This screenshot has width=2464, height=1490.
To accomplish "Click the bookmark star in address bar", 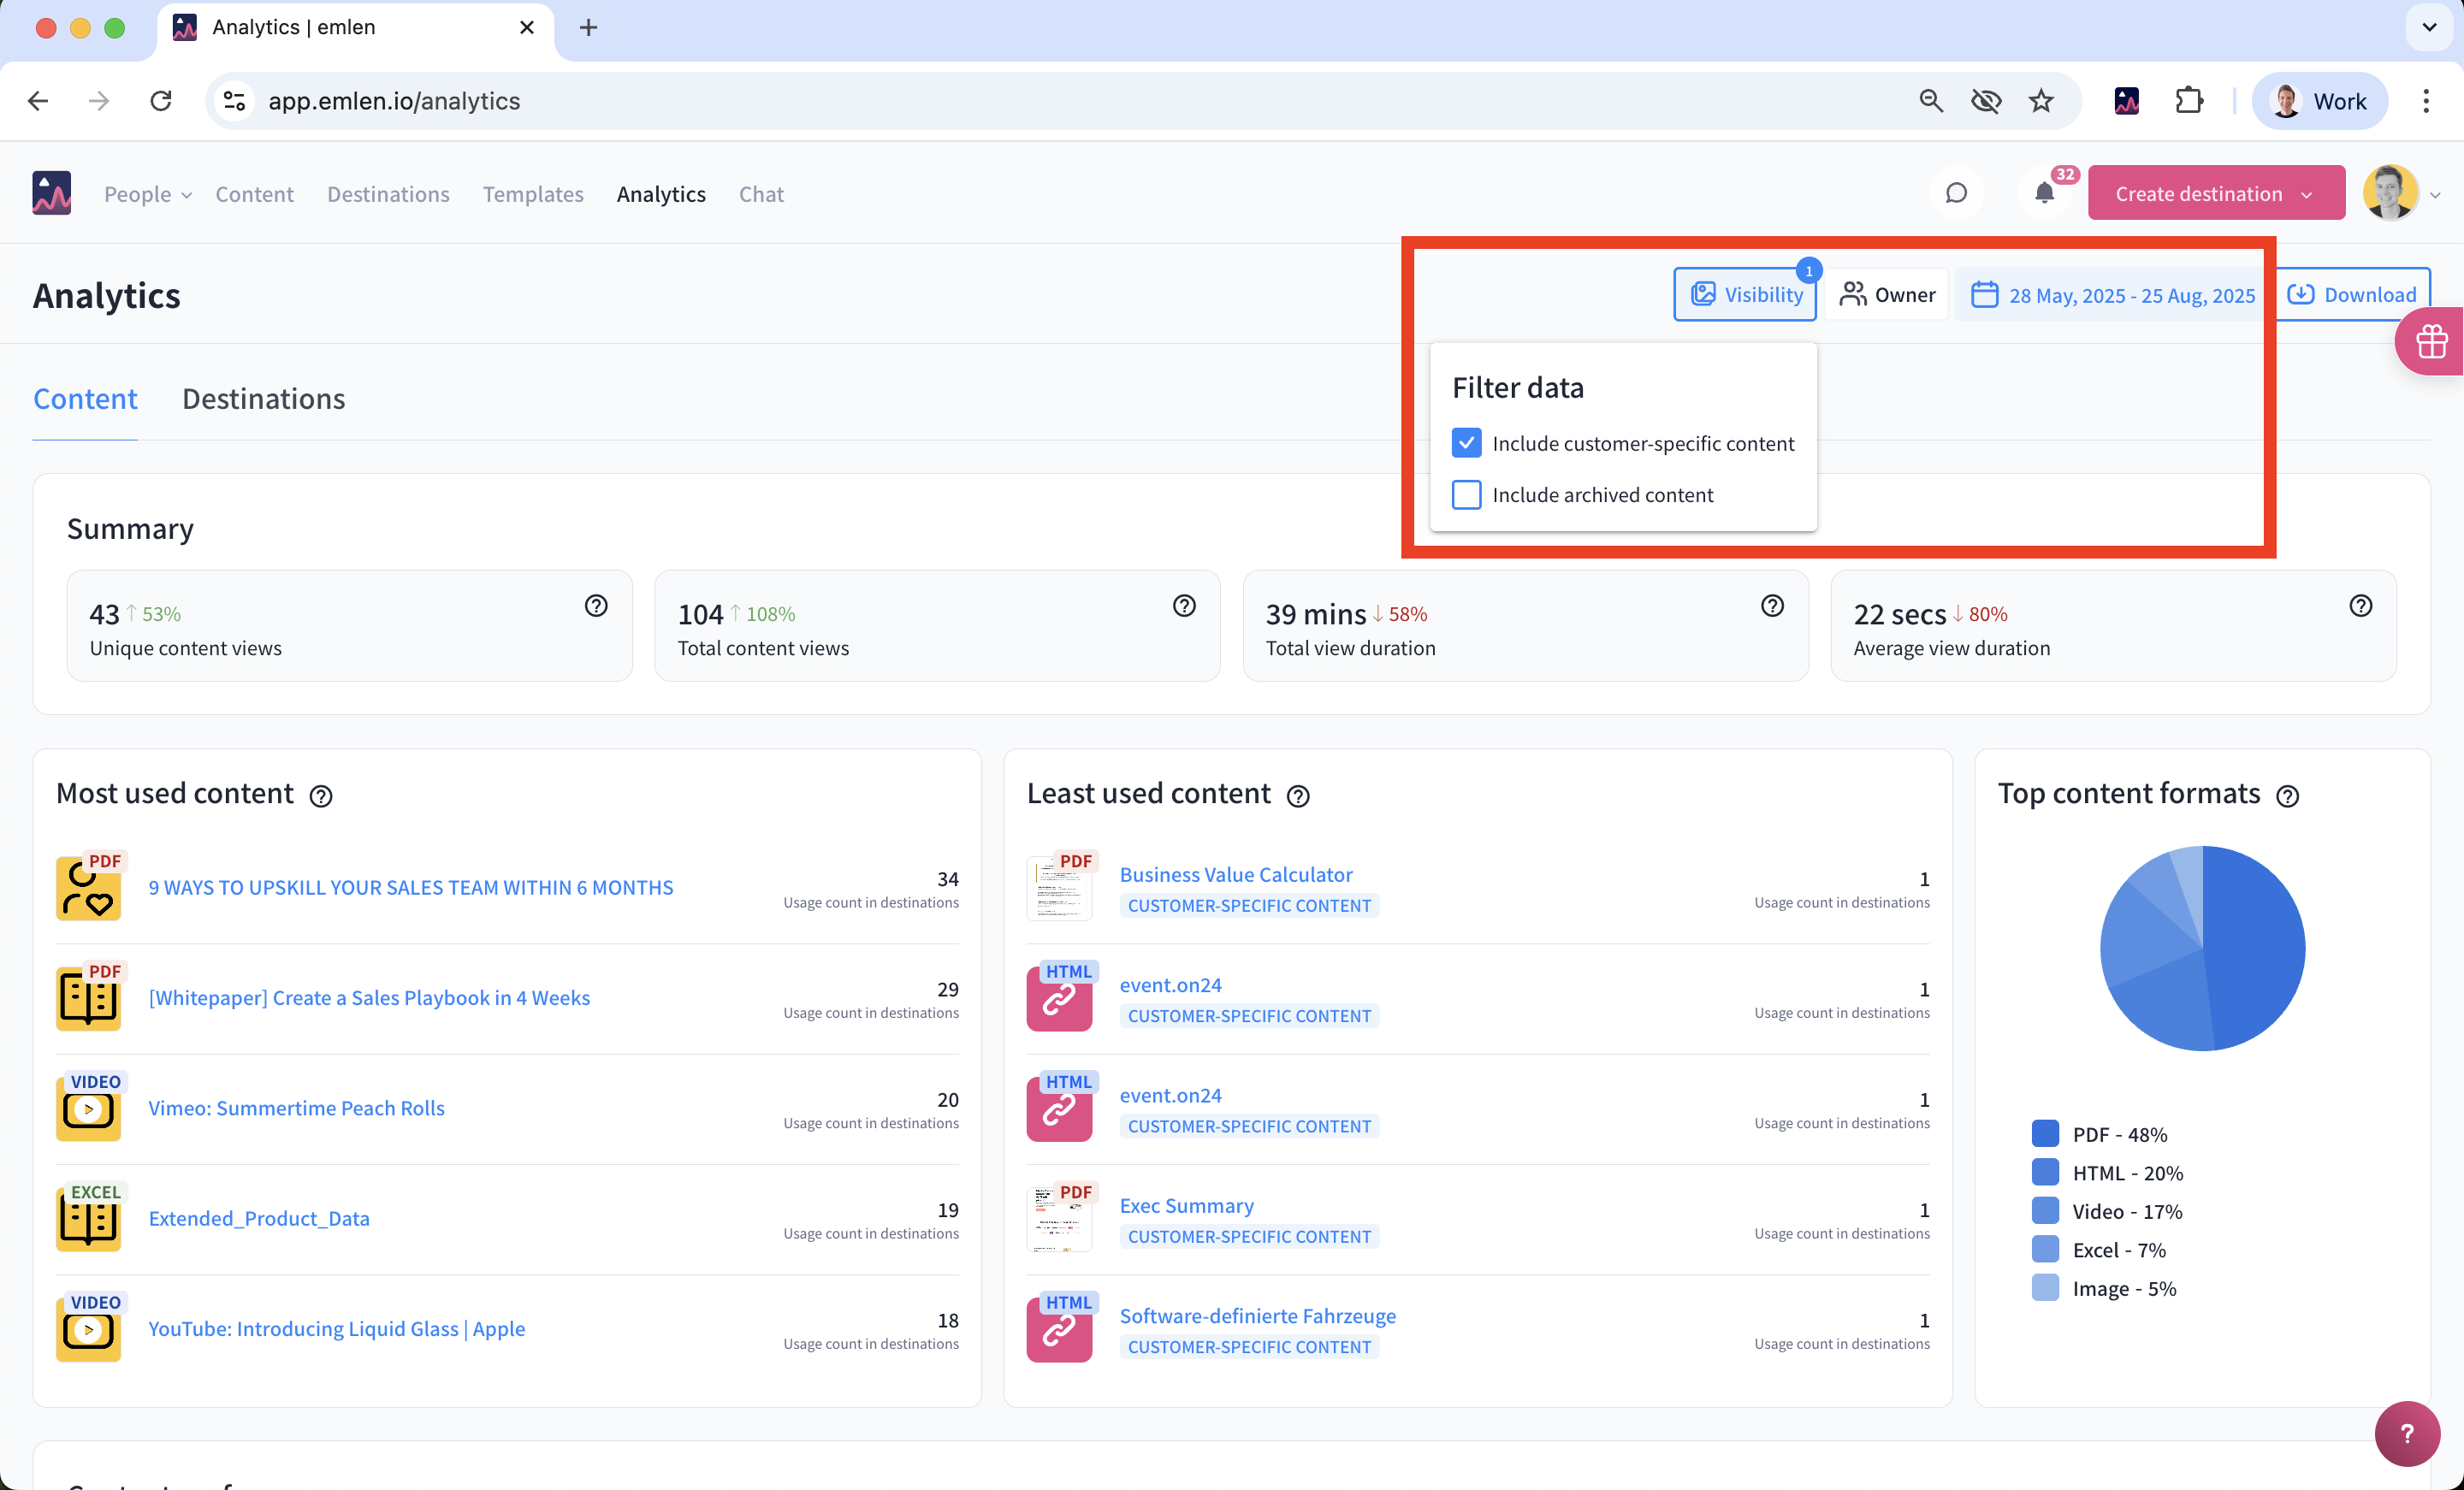I will pos(2041,101).
